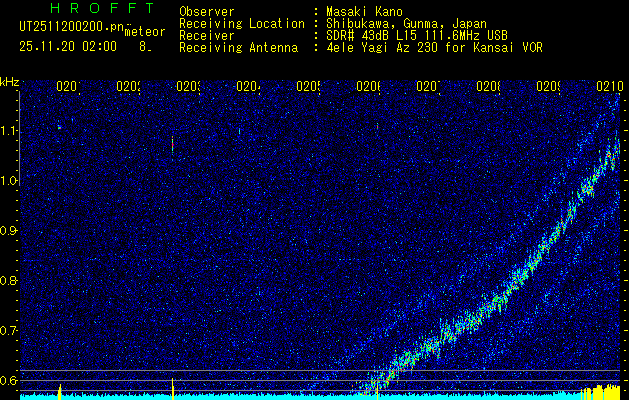Click the 0209 time marker
The image size is (629, 400).
548,86
